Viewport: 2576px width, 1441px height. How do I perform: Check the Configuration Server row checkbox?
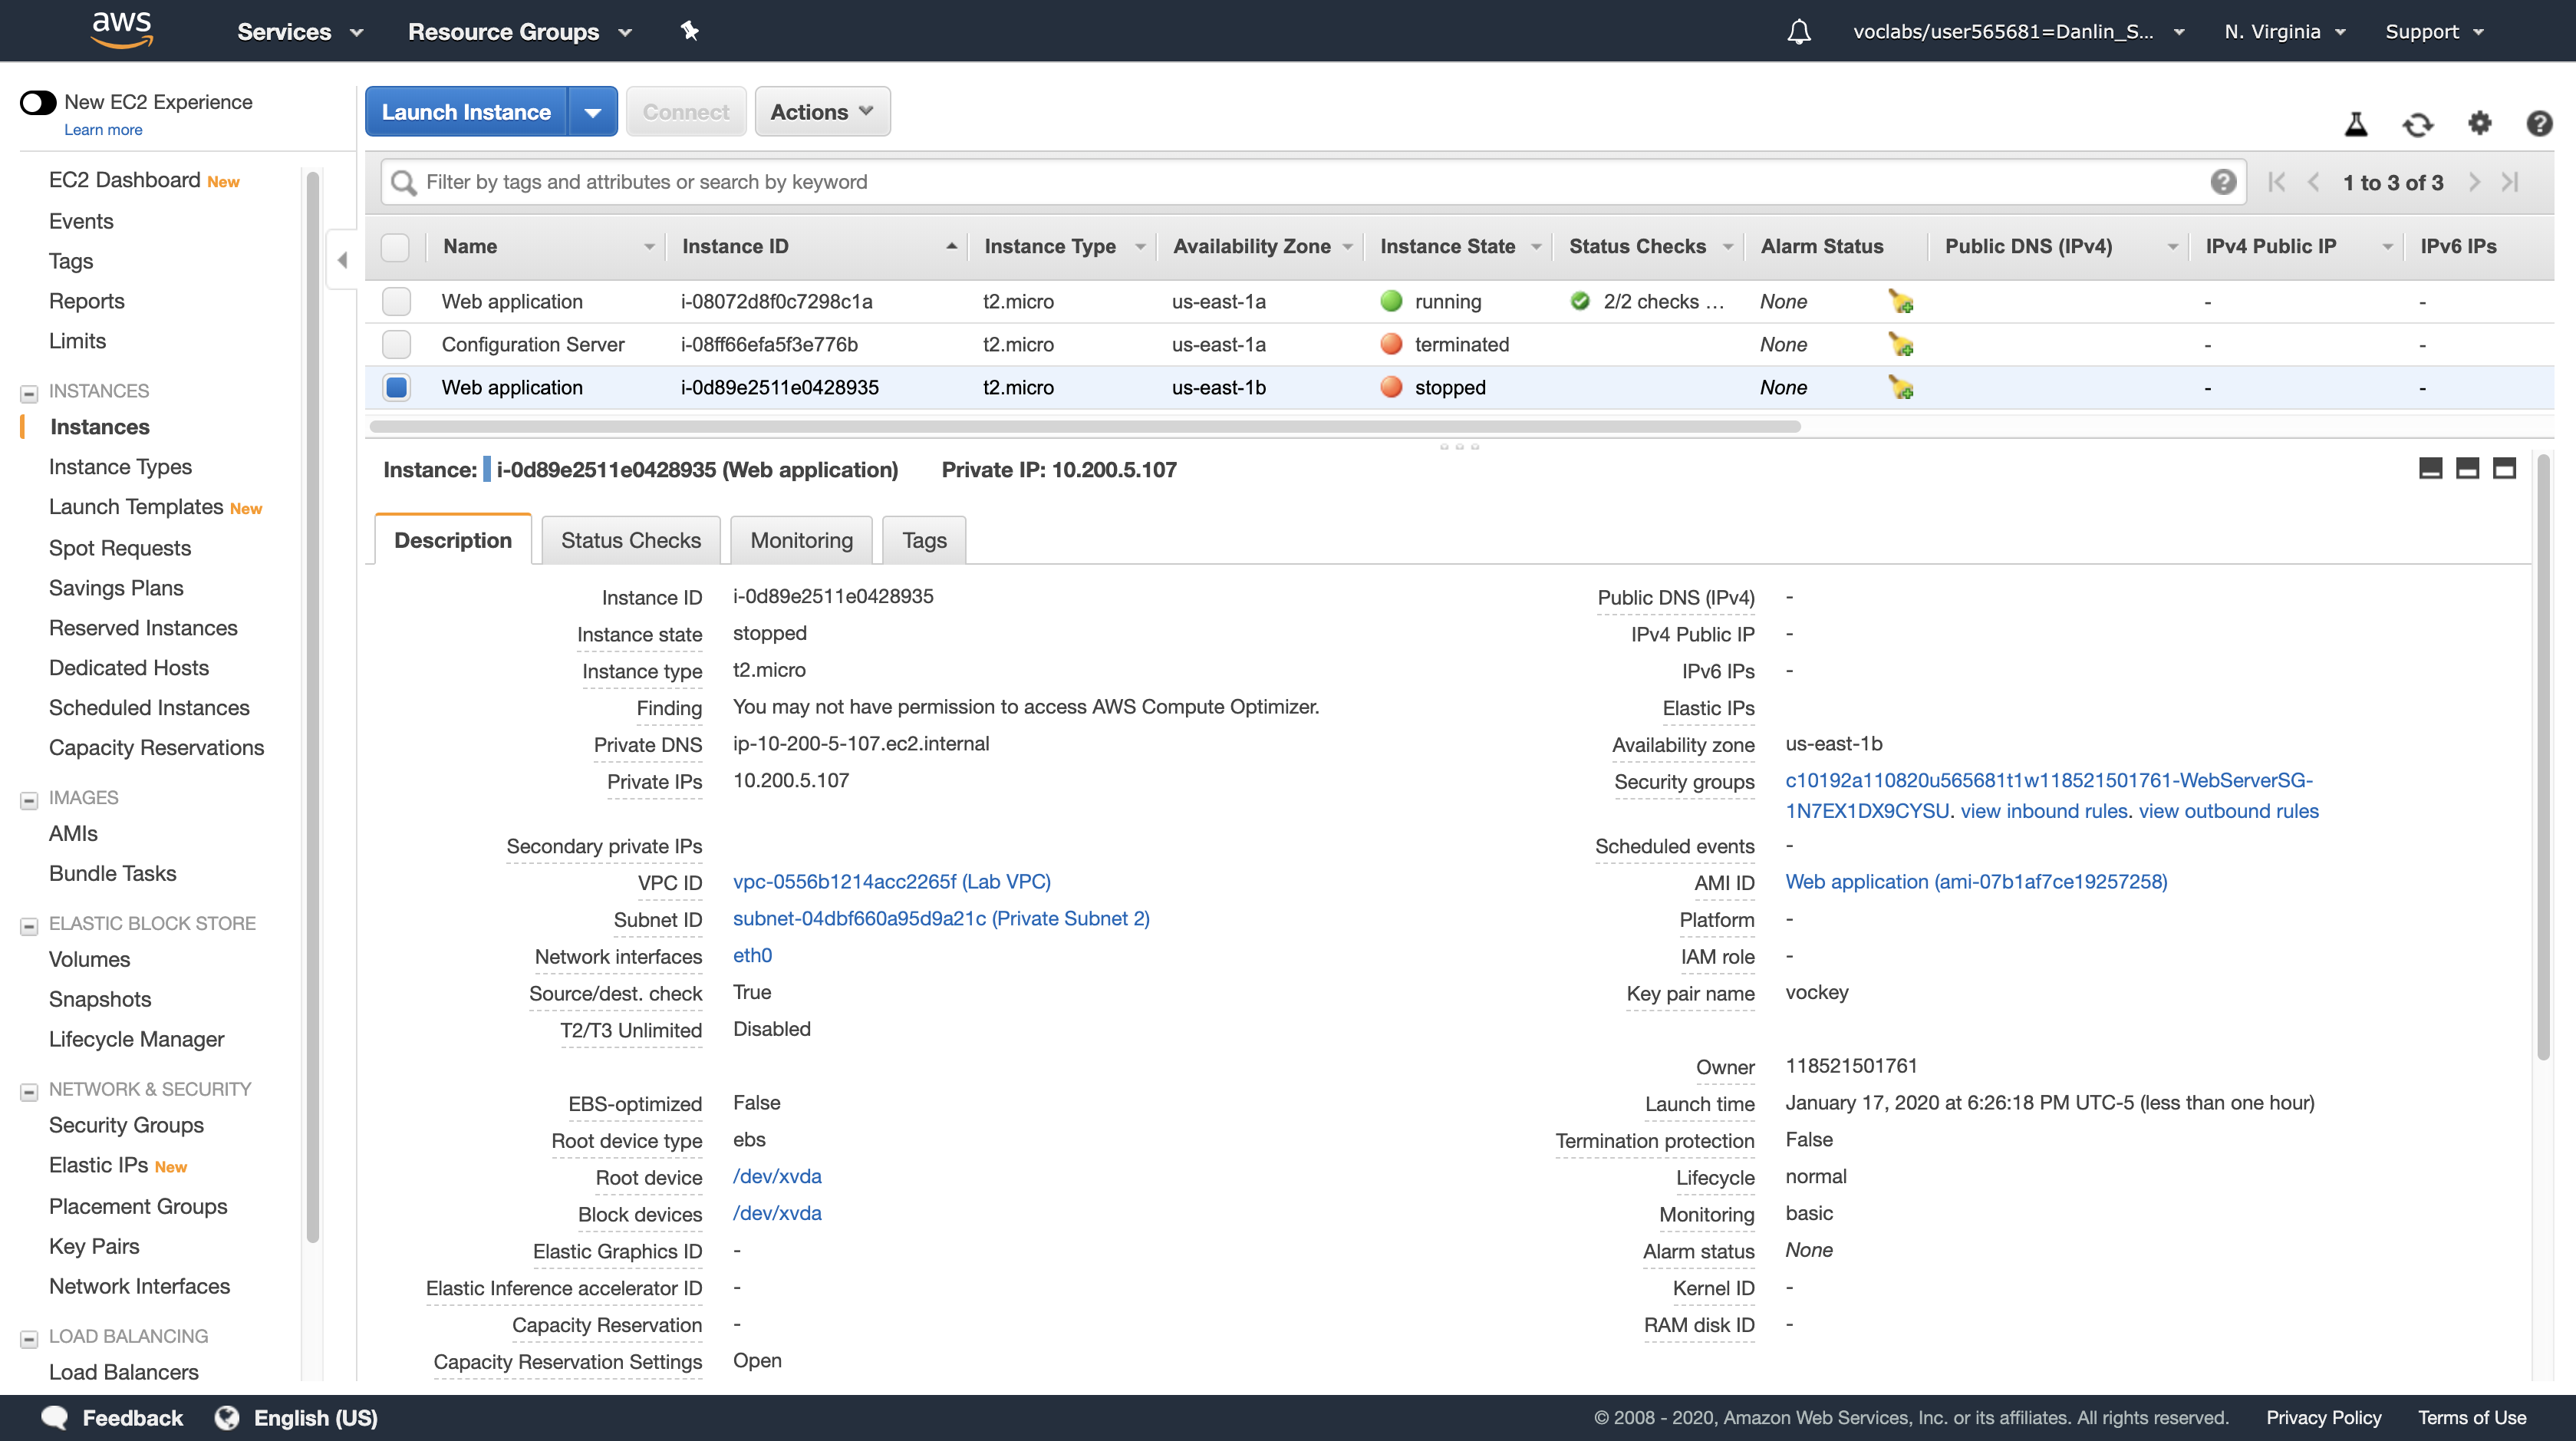click(x=396, y=344)
